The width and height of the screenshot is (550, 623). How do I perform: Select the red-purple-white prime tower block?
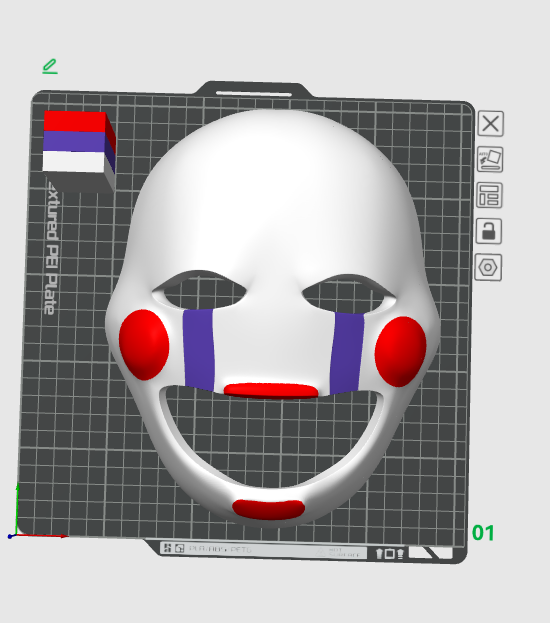pyautogui.click(x=79, y=152)
